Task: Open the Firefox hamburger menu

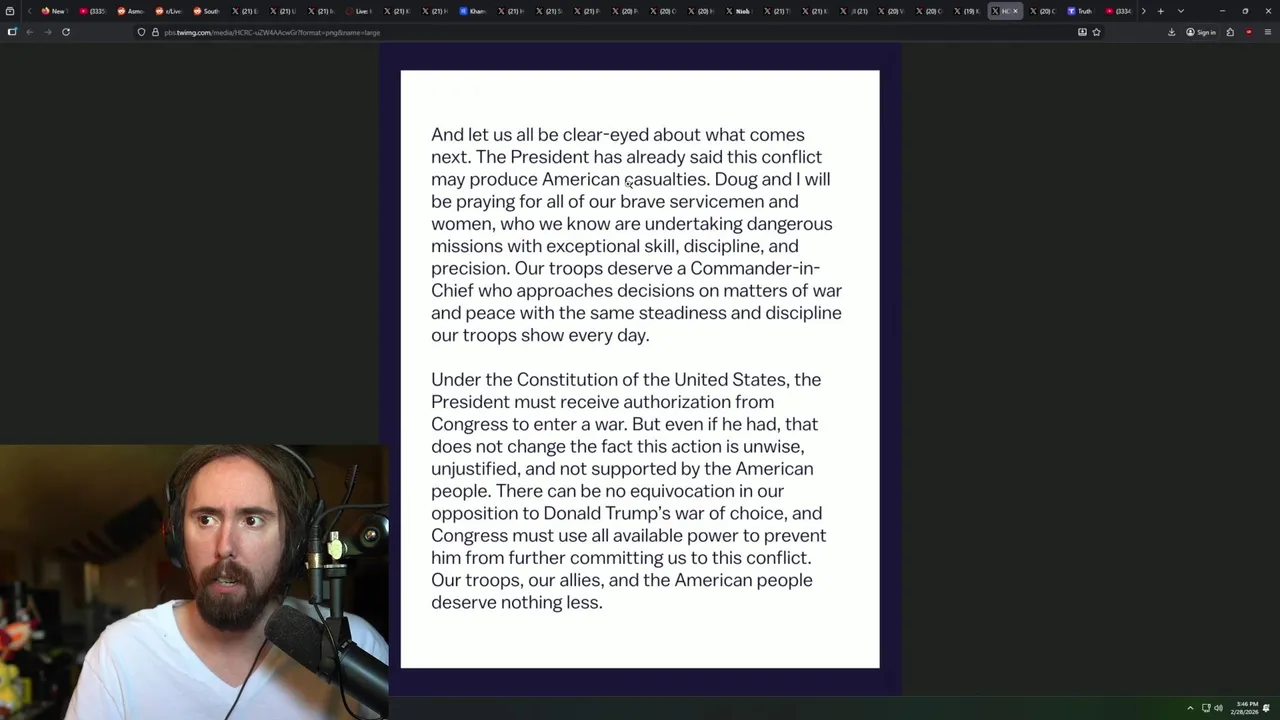Action: point(1266,32)
